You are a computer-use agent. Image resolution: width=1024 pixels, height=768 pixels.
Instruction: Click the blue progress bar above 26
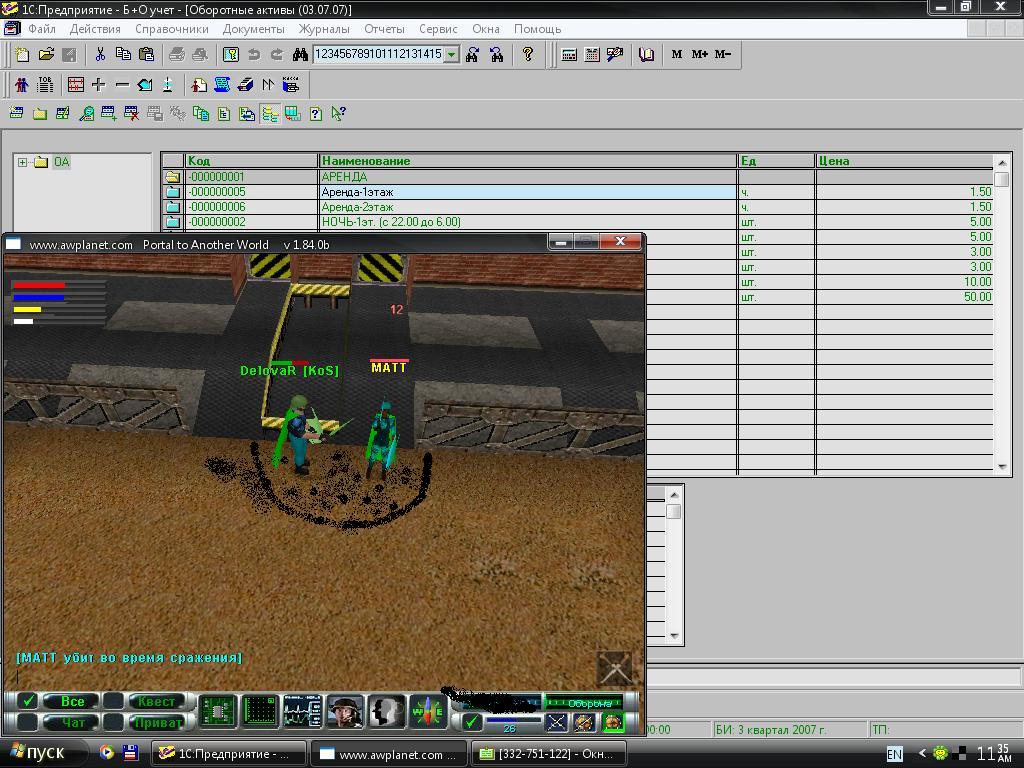pos(513,719)
